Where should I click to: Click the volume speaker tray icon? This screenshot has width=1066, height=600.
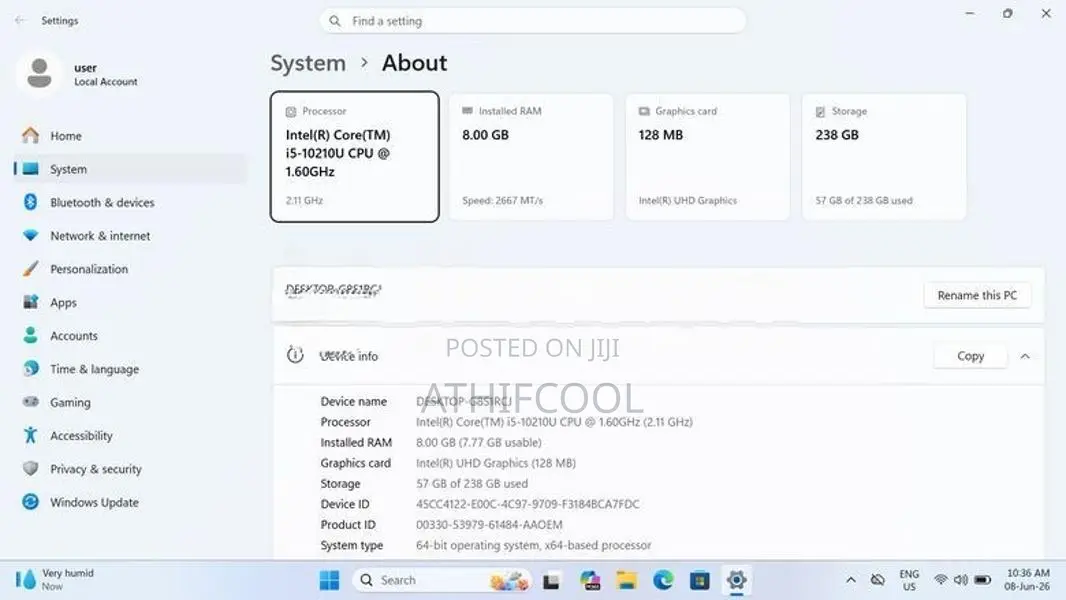click(x=961, y=580)
